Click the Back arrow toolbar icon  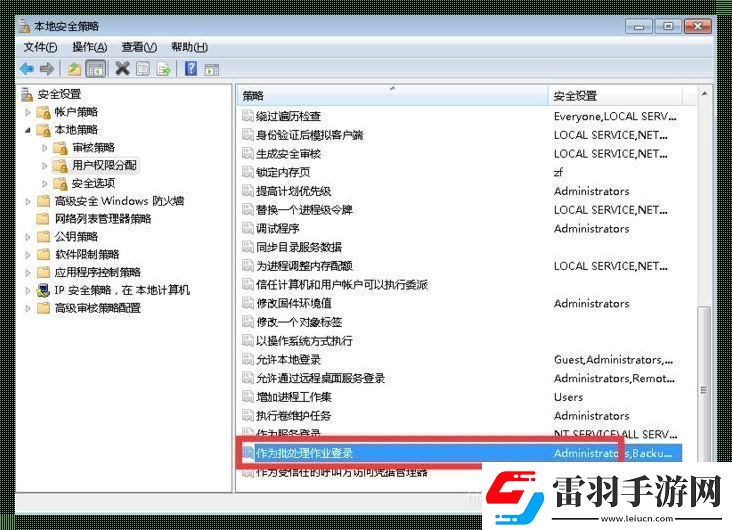point(27,69)
